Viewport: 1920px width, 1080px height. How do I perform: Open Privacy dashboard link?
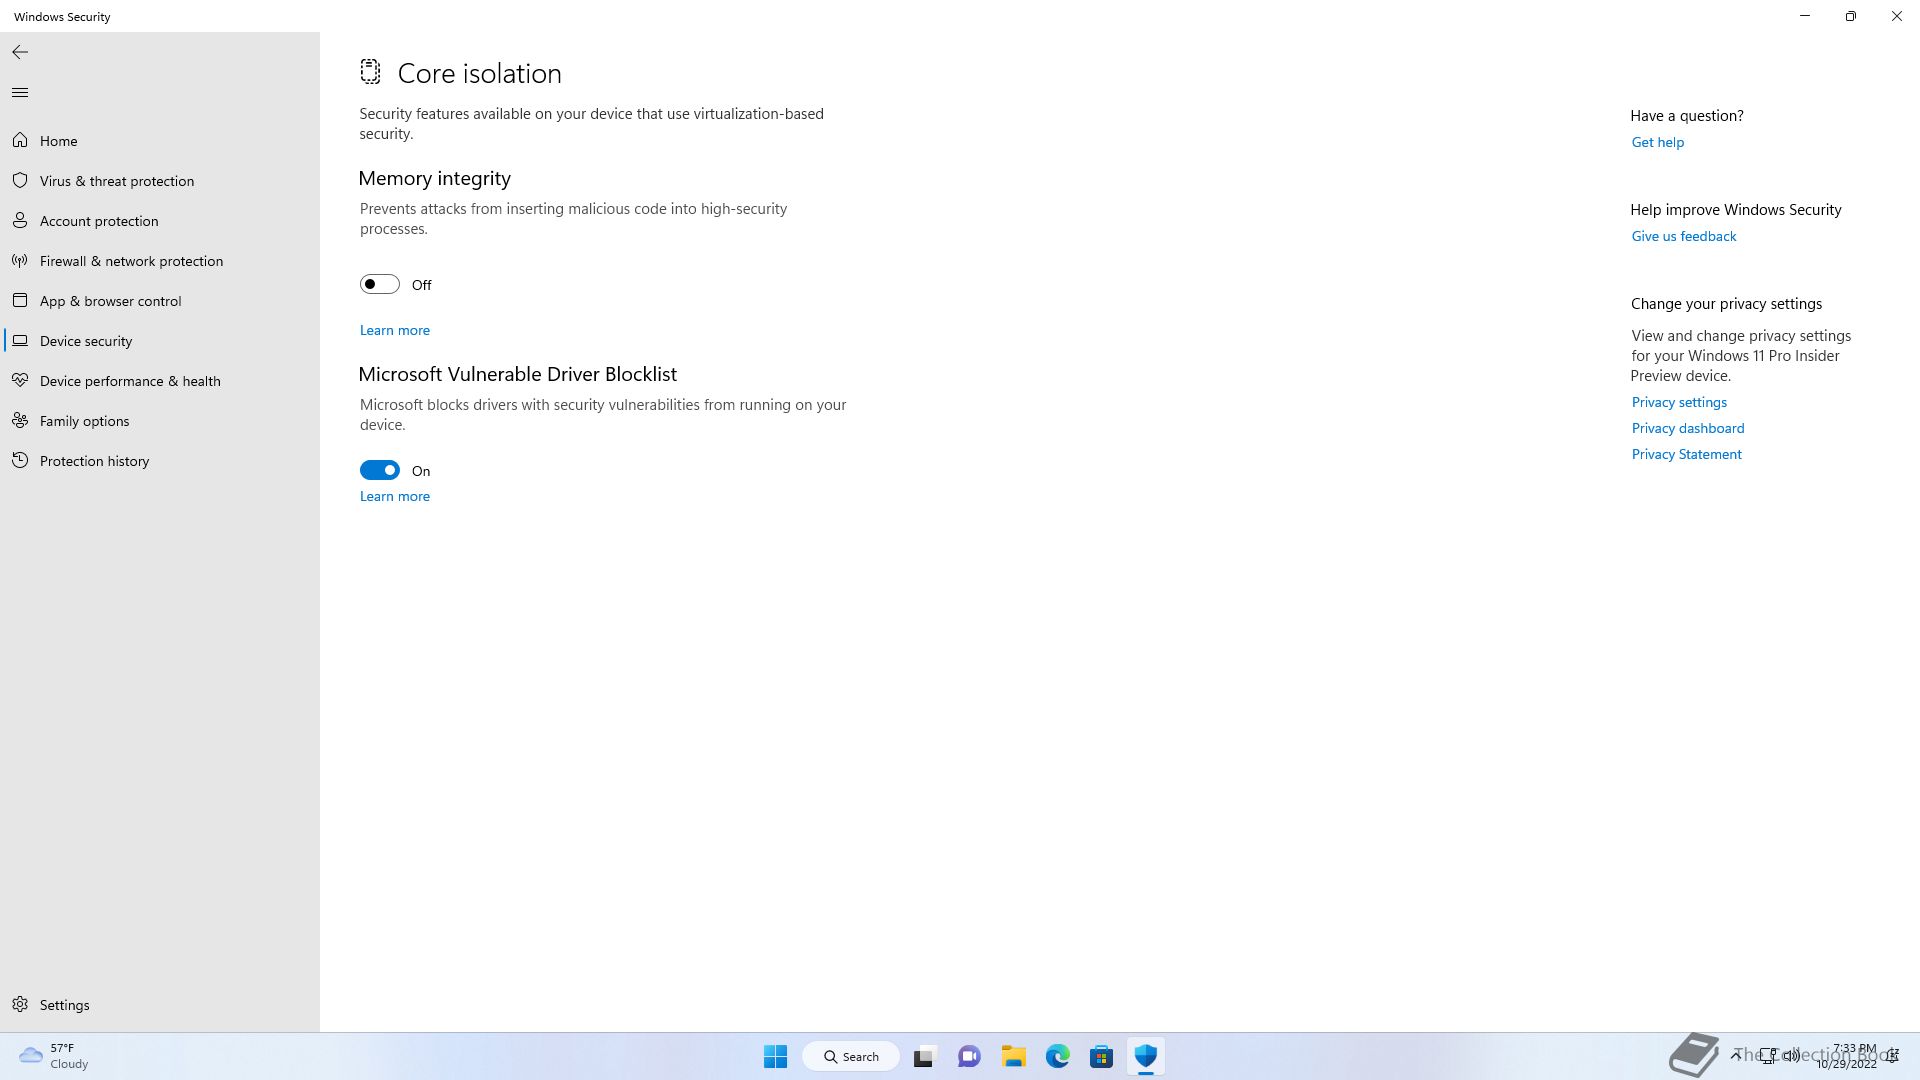tap(1687, 428)
